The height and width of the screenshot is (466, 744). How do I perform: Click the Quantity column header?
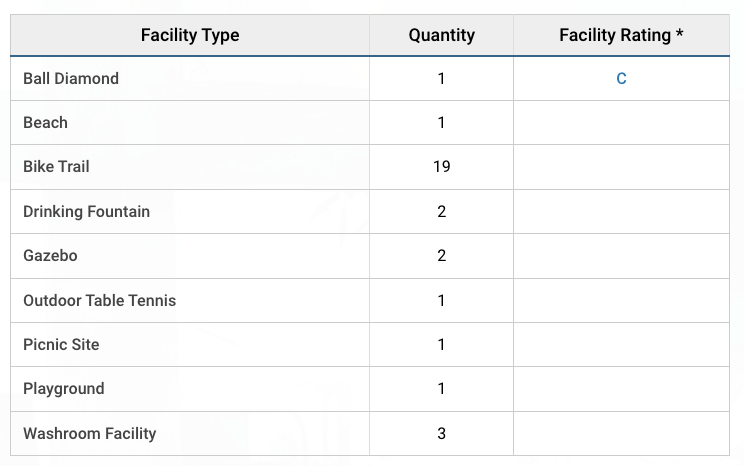[441, 35]
